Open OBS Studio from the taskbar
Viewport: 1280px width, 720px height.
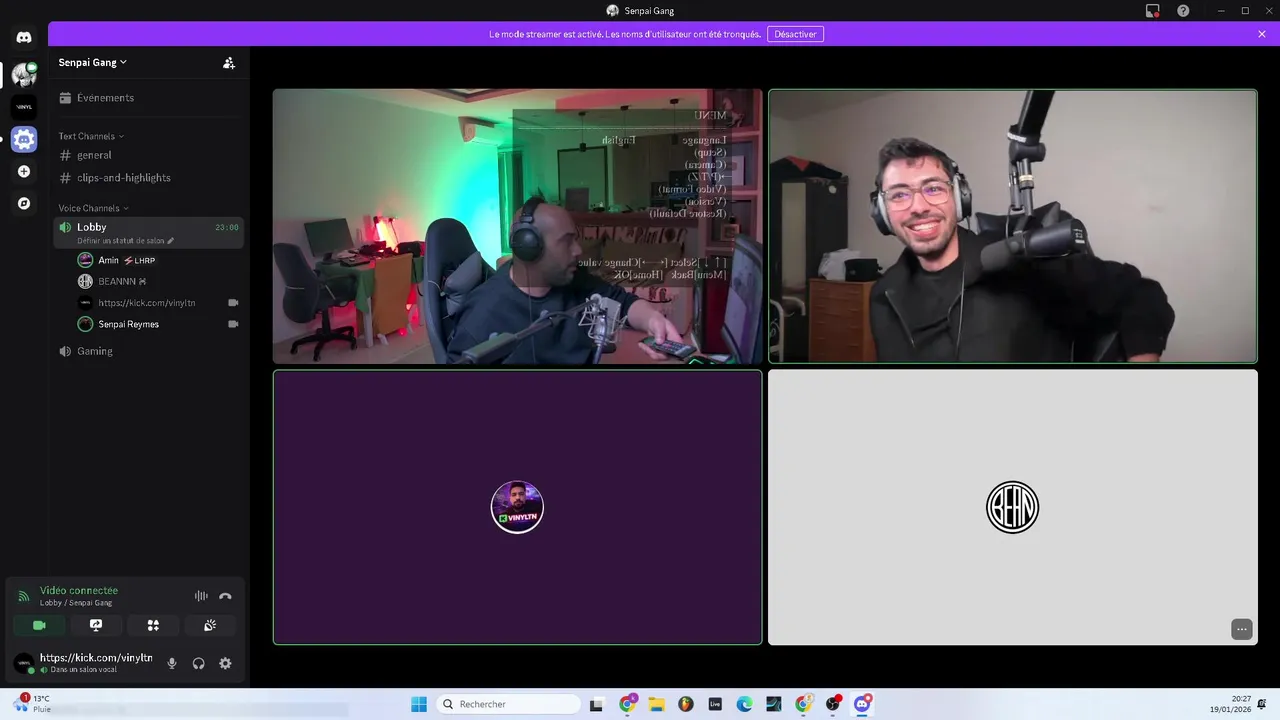833,704
